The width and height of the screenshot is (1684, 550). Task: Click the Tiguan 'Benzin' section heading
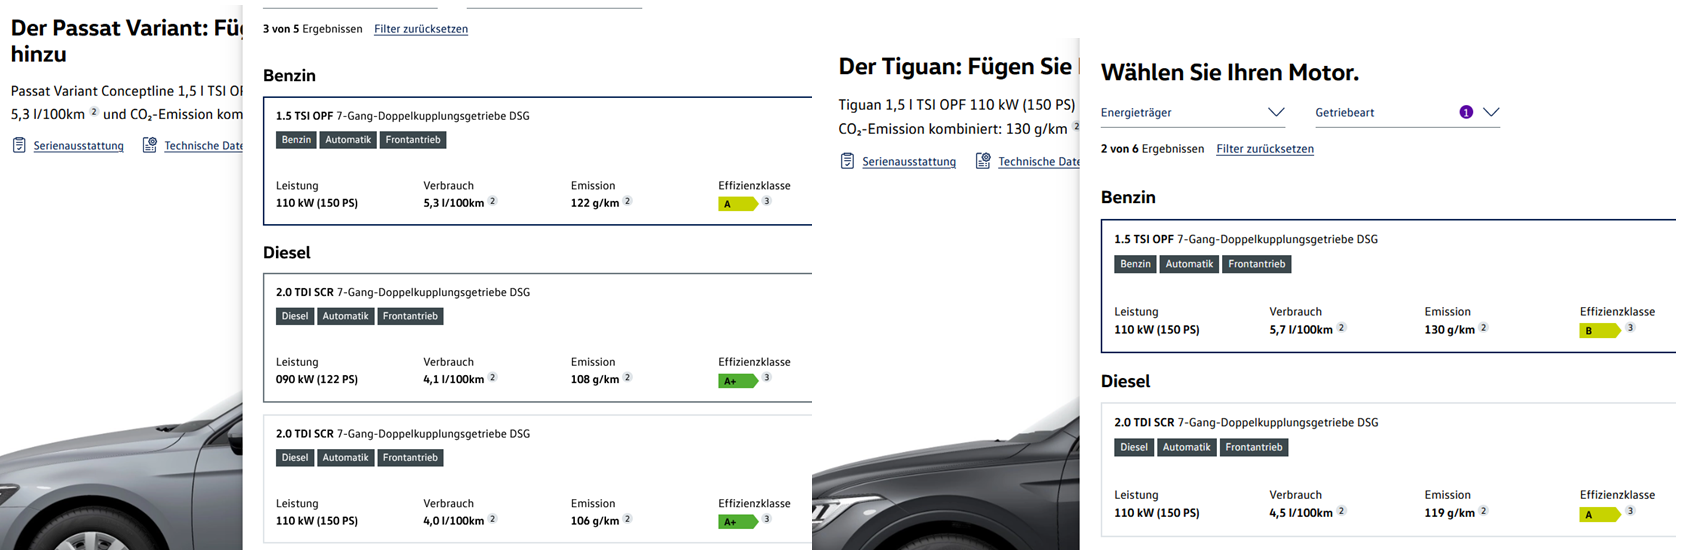(1128, 198)
